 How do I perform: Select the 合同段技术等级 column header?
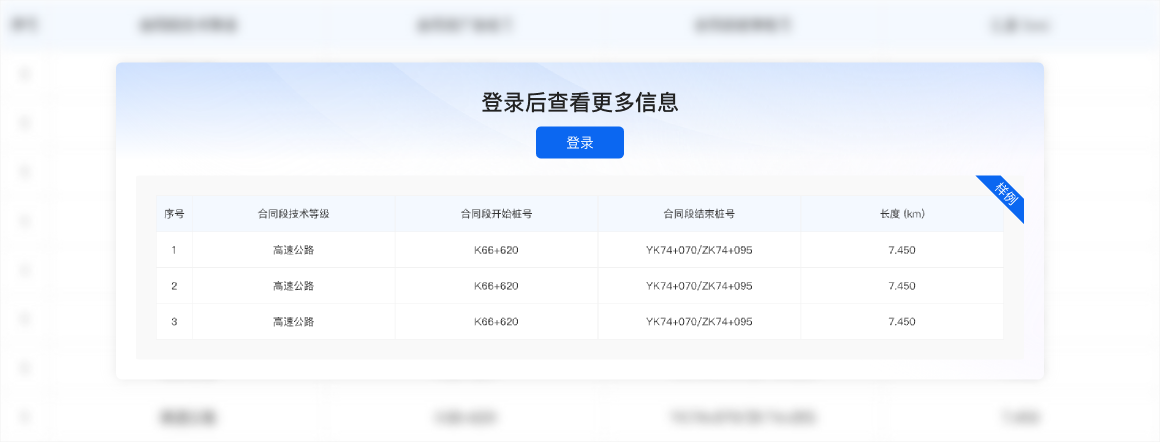tap(293, 214)
